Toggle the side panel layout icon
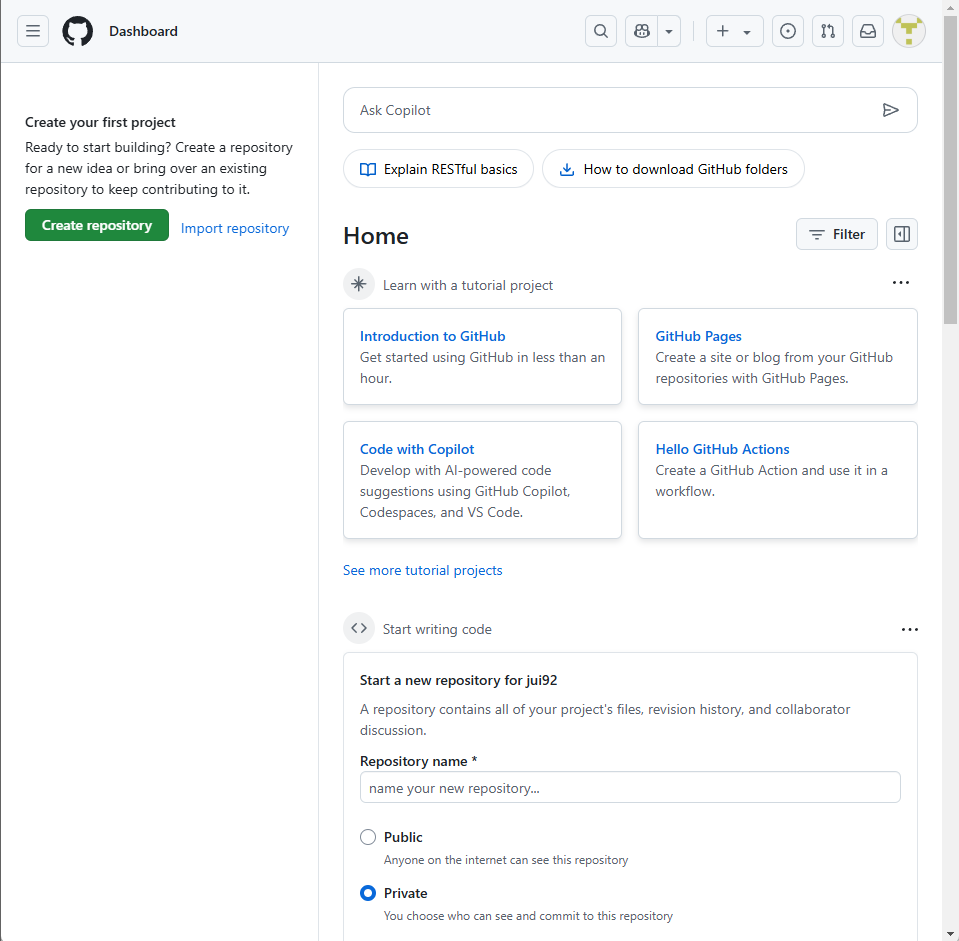The width and height of the screenshot is (959, 941). pyautogui.click(x=902, y=234)
